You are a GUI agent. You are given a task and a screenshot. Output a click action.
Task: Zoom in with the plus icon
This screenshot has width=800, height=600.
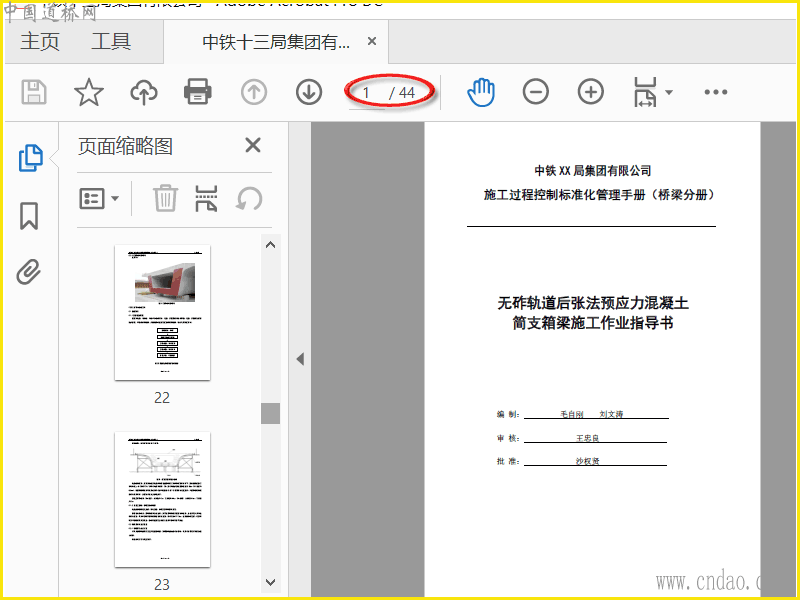(x=591, y=92)
